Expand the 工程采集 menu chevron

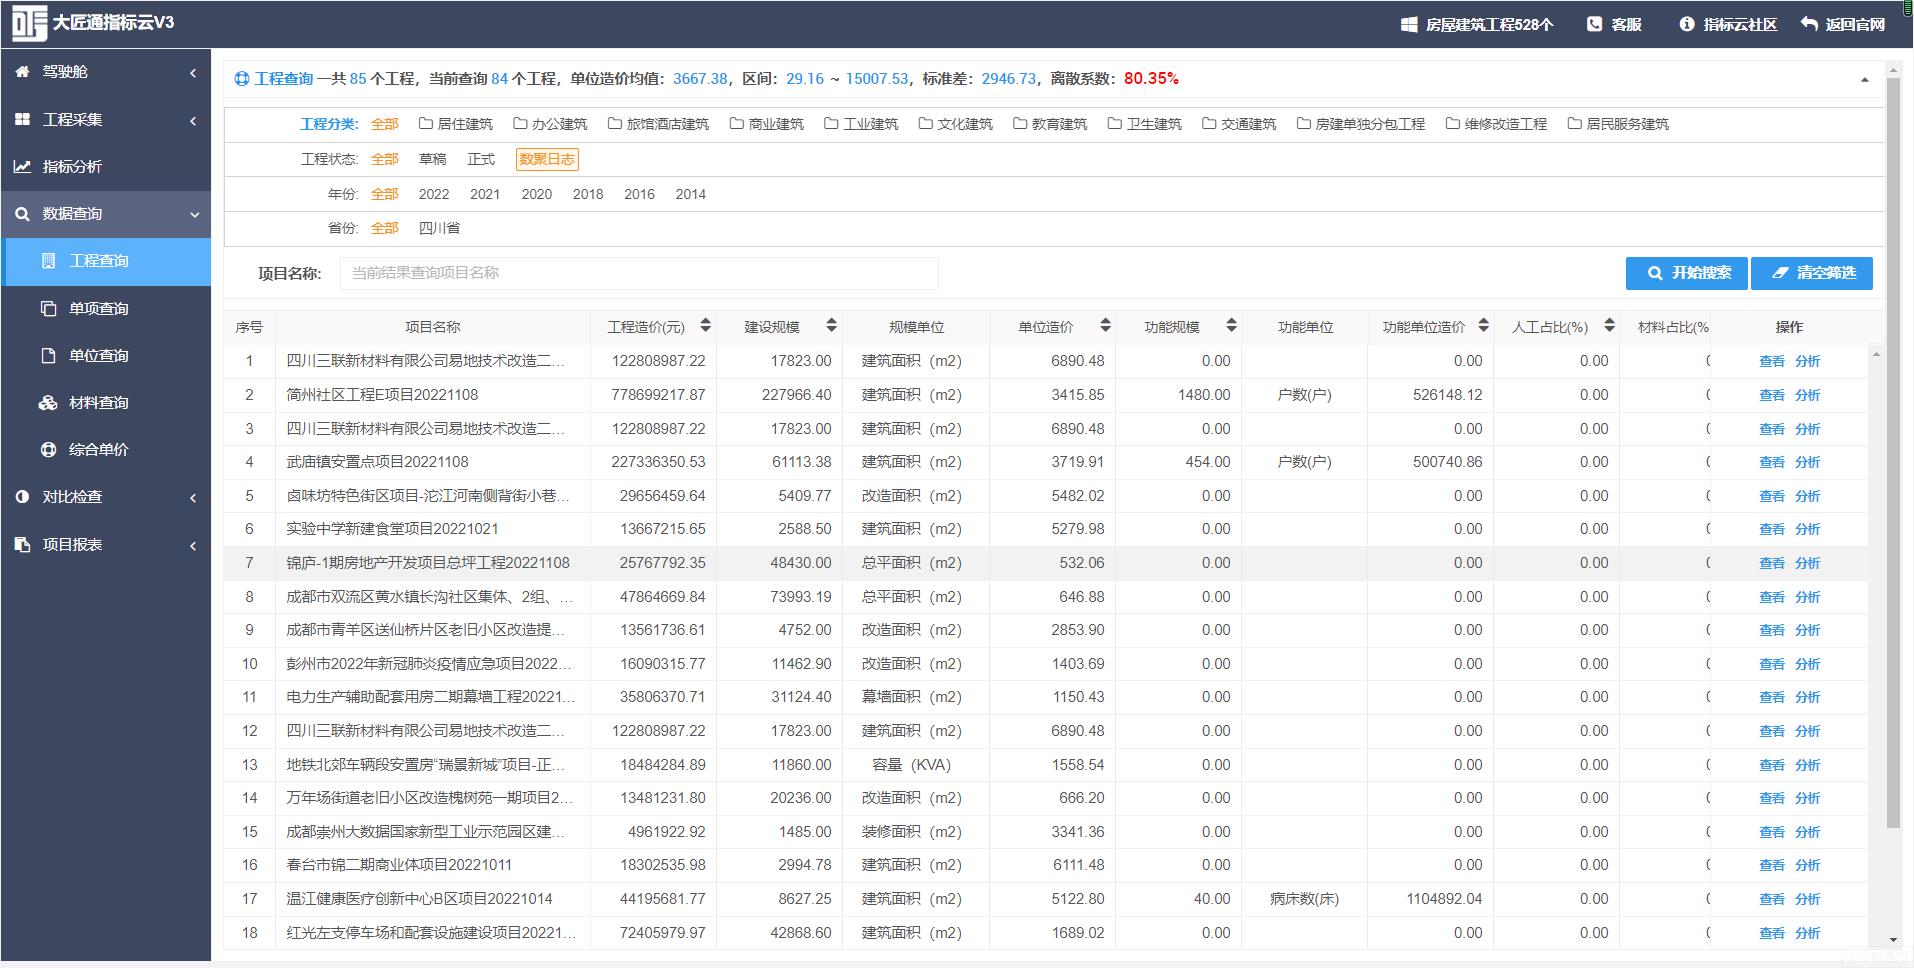pos(193,120)
